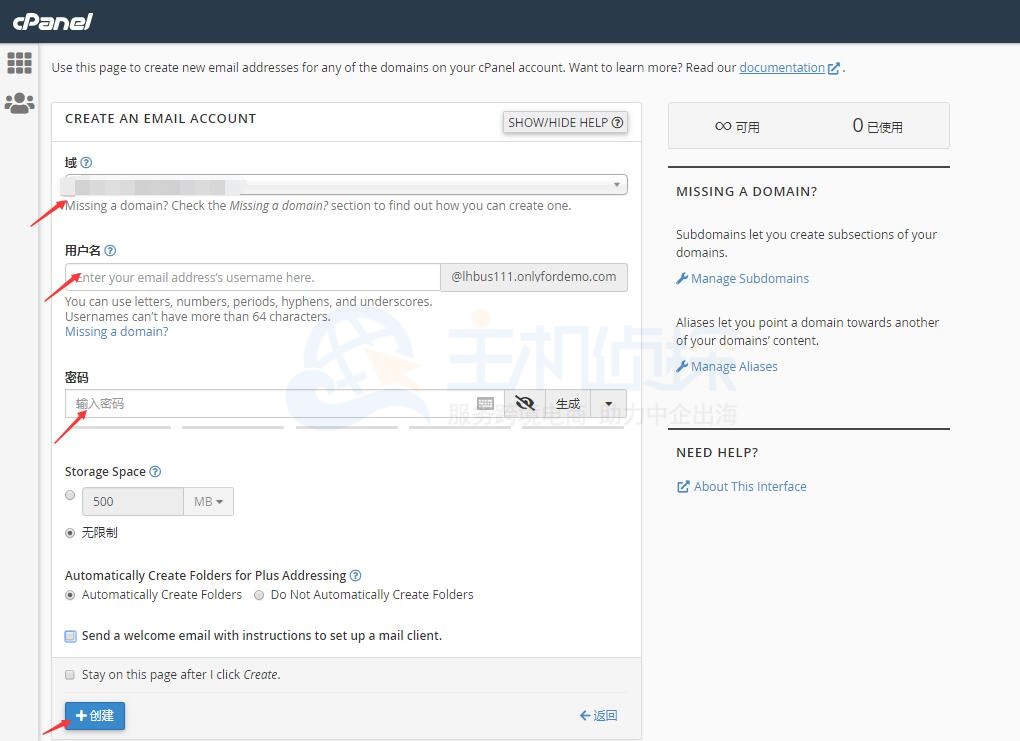Check Stay on this page after Create
This screenshot has width=1020, height=741.
(x=70, y=675)
